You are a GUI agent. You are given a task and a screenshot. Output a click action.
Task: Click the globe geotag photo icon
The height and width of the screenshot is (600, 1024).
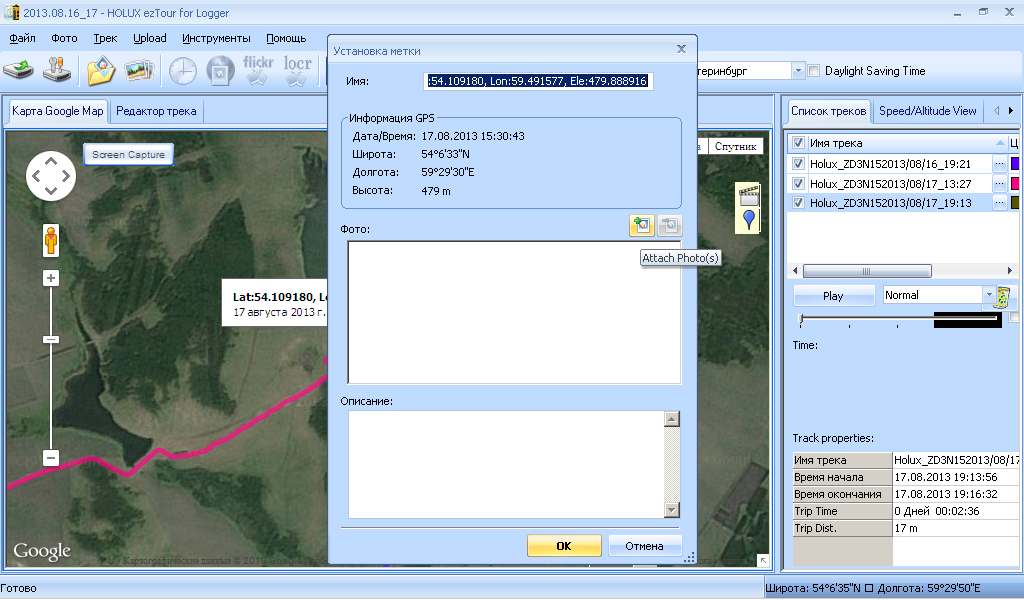coord(220,71)
